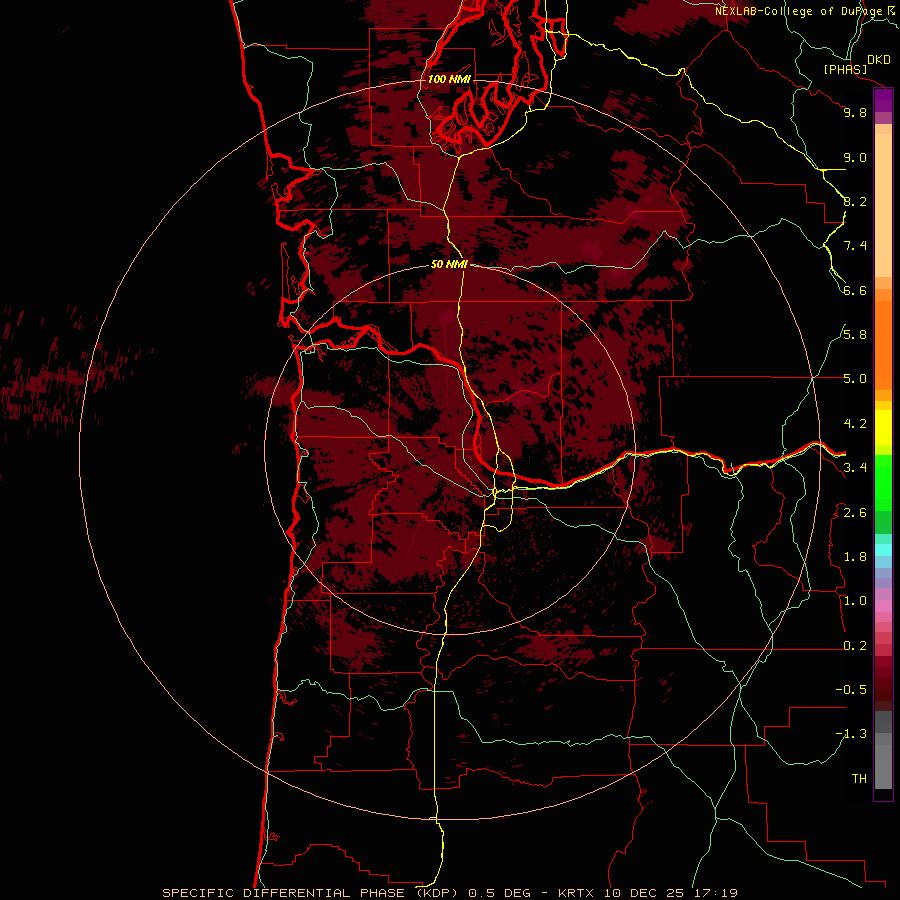The image size is (900, 900).
Task: Pick the light peach band on the color scale
Action: coord(883,205)
